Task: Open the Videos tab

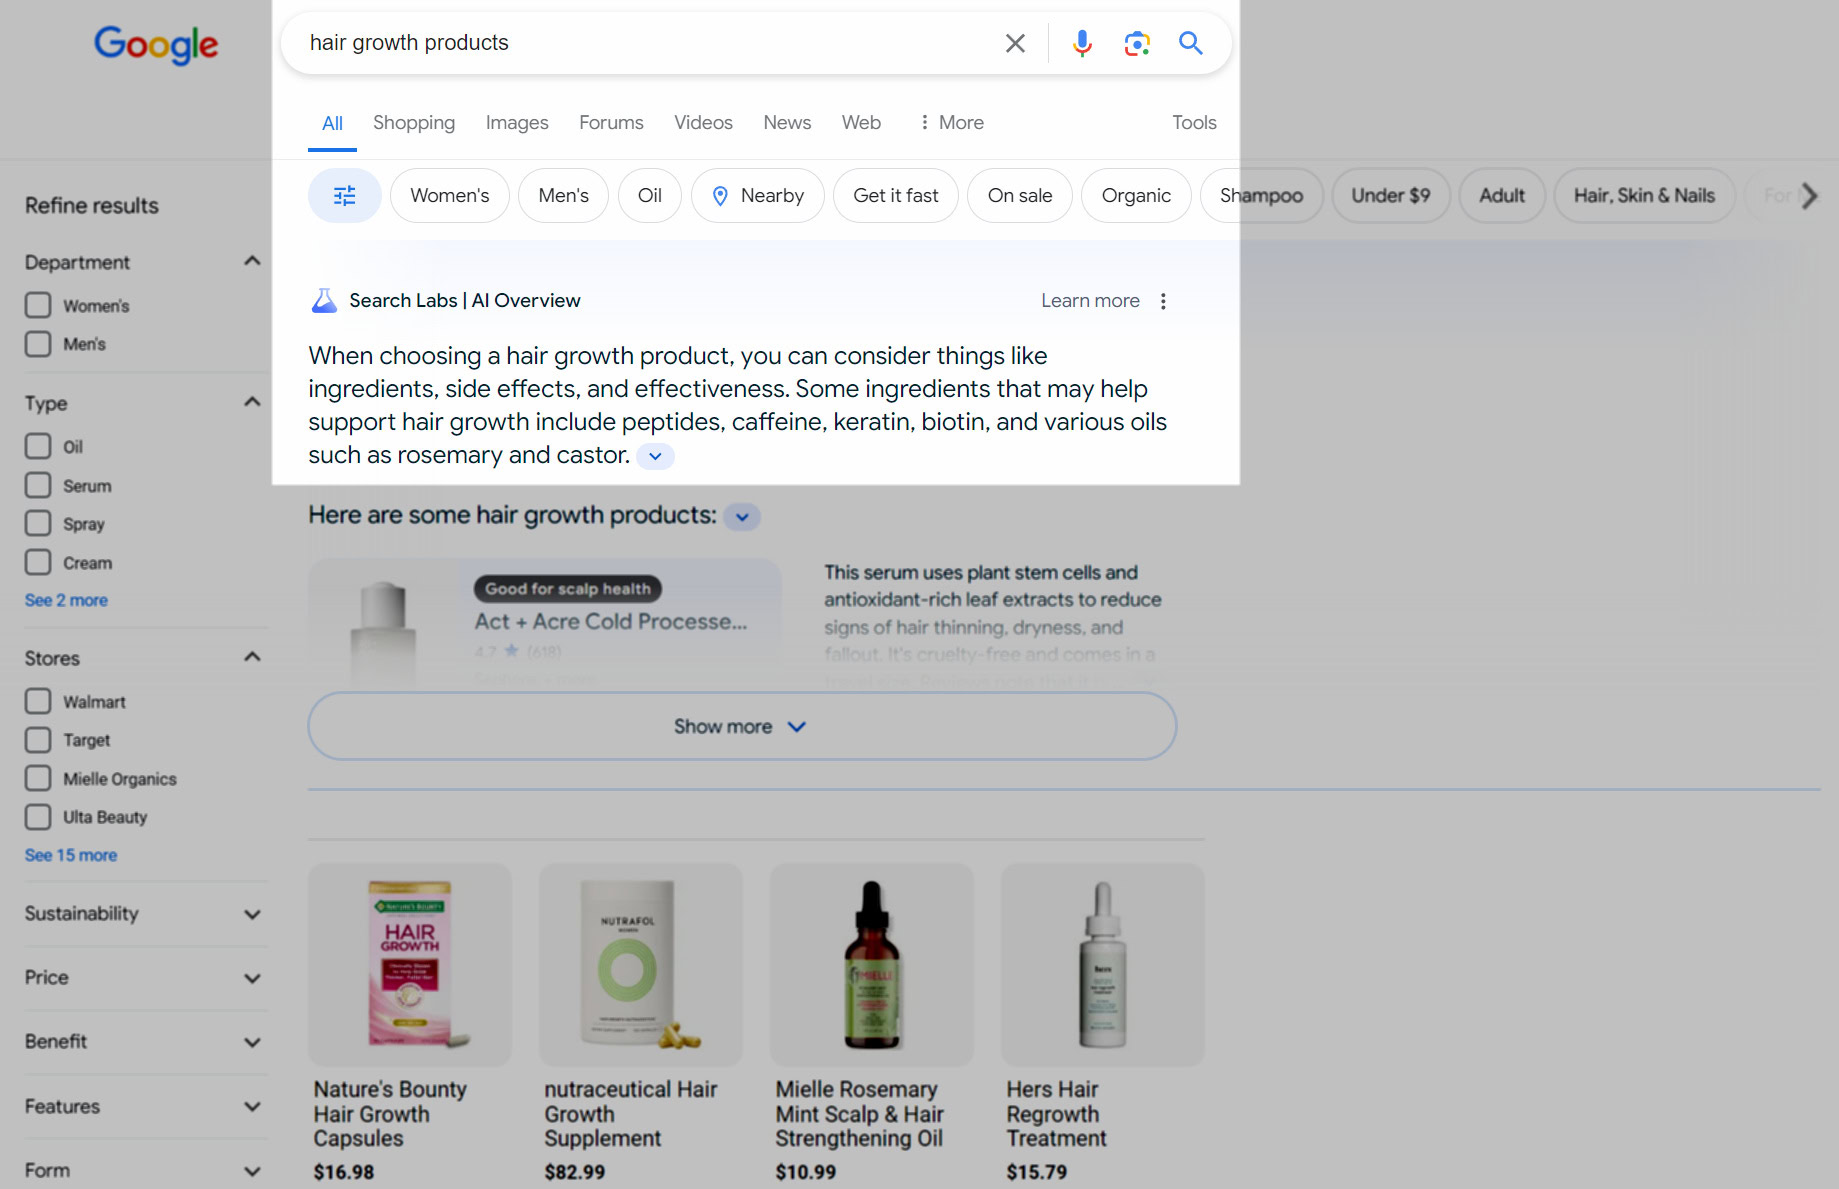Action: pos(703,123)
